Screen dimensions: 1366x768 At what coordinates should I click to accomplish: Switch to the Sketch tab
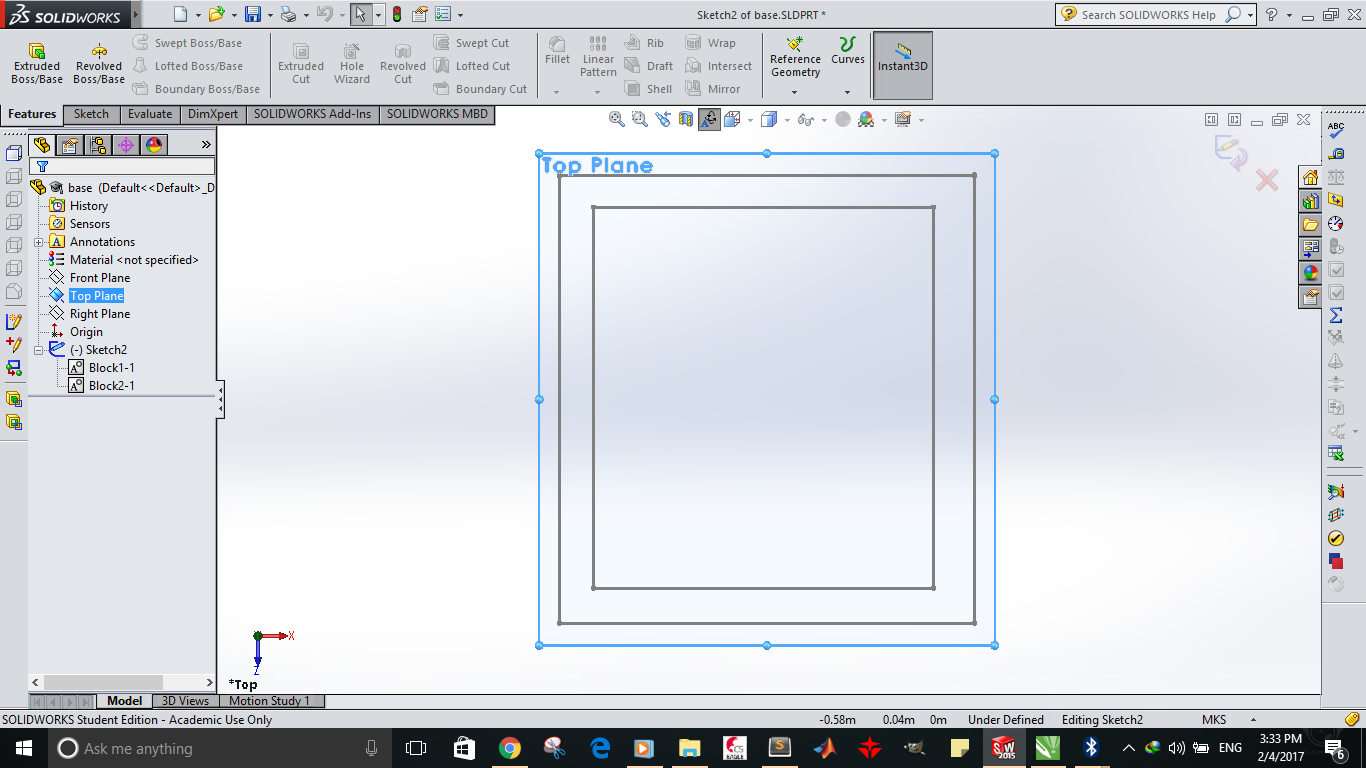click(x=91, y=114)
